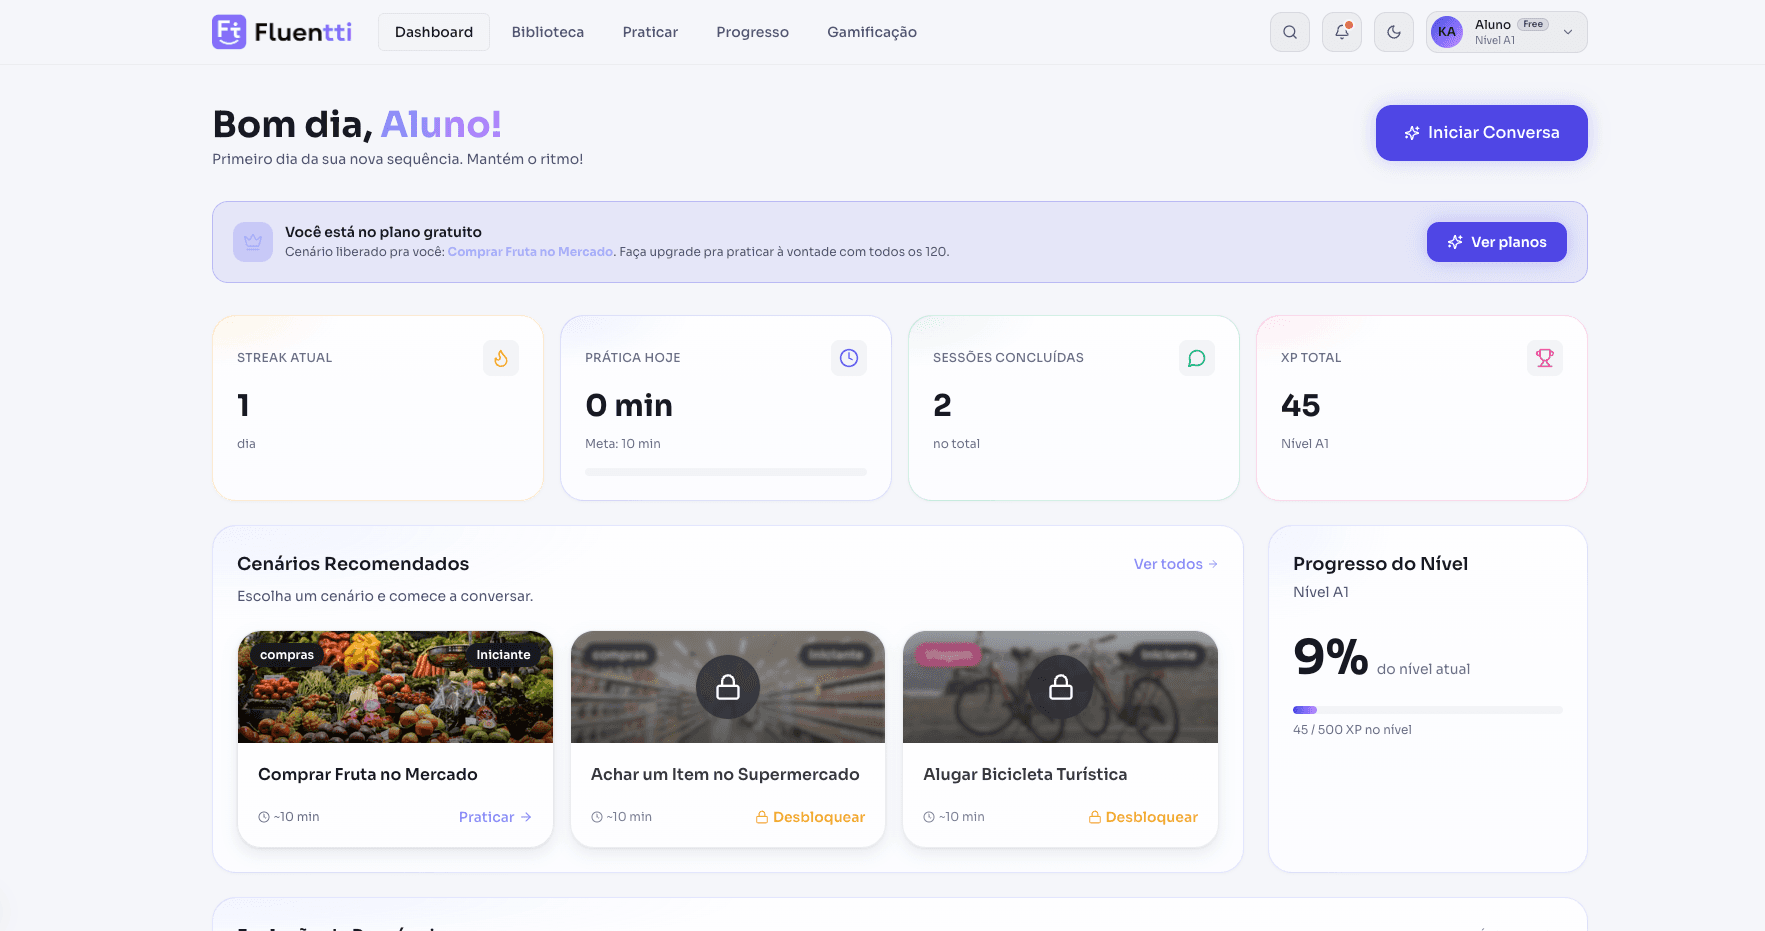Open the Gamificação tab
This screenshot has height=931, width=1765.
pos(872,32)
